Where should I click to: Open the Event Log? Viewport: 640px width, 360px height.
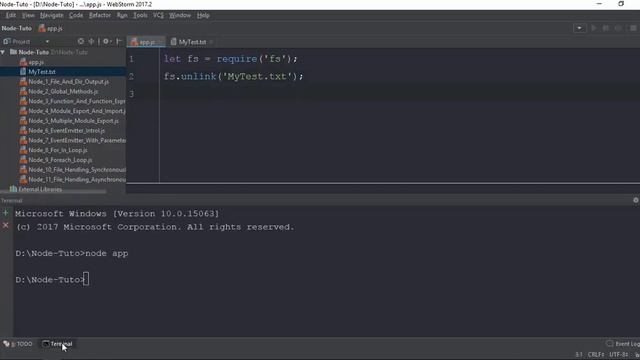click(x=622, y=344)
